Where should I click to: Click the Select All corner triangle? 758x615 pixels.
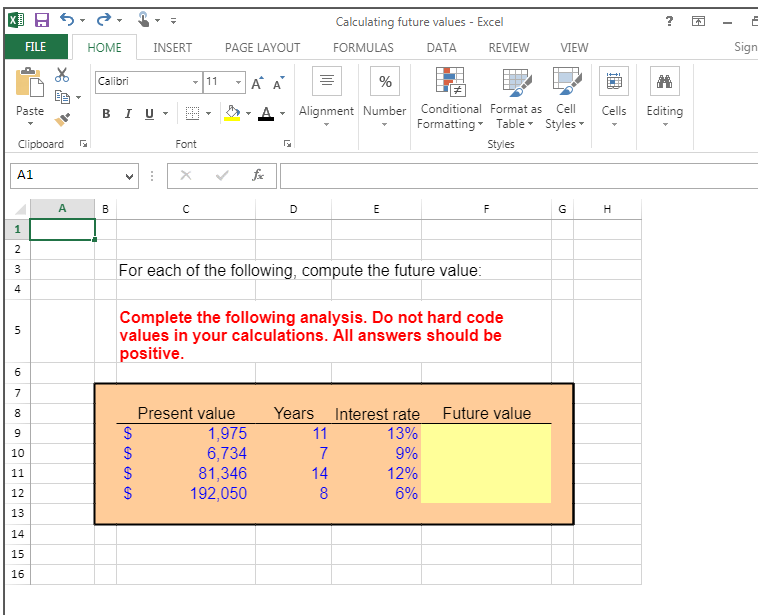[x=19, y=209]
